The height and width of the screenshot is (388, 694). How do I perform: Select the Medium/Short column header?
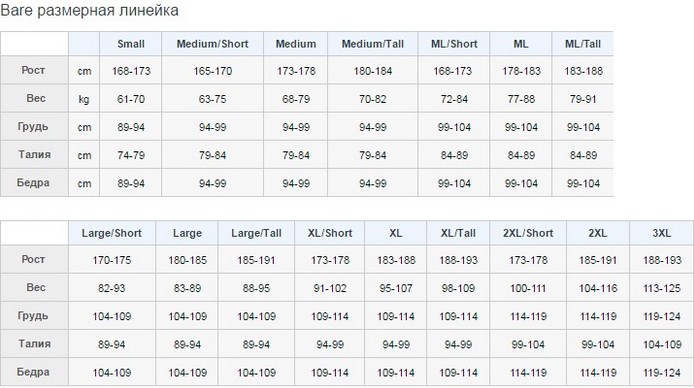point(212,44)
